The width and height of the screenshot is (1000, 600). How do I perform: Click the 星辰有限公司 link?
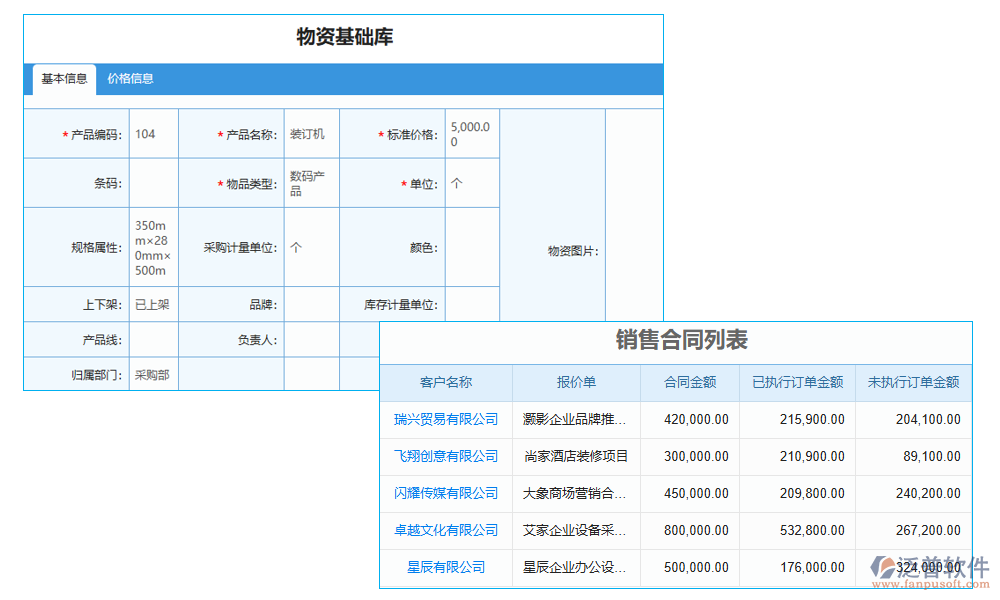pos(445,567)
